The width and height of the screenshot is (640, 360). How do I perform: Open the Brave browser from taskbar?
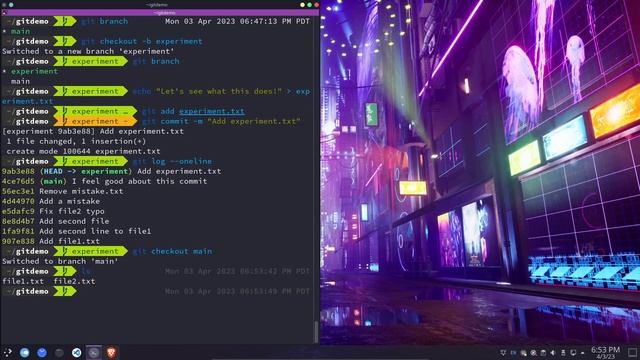tap(111, 353)
